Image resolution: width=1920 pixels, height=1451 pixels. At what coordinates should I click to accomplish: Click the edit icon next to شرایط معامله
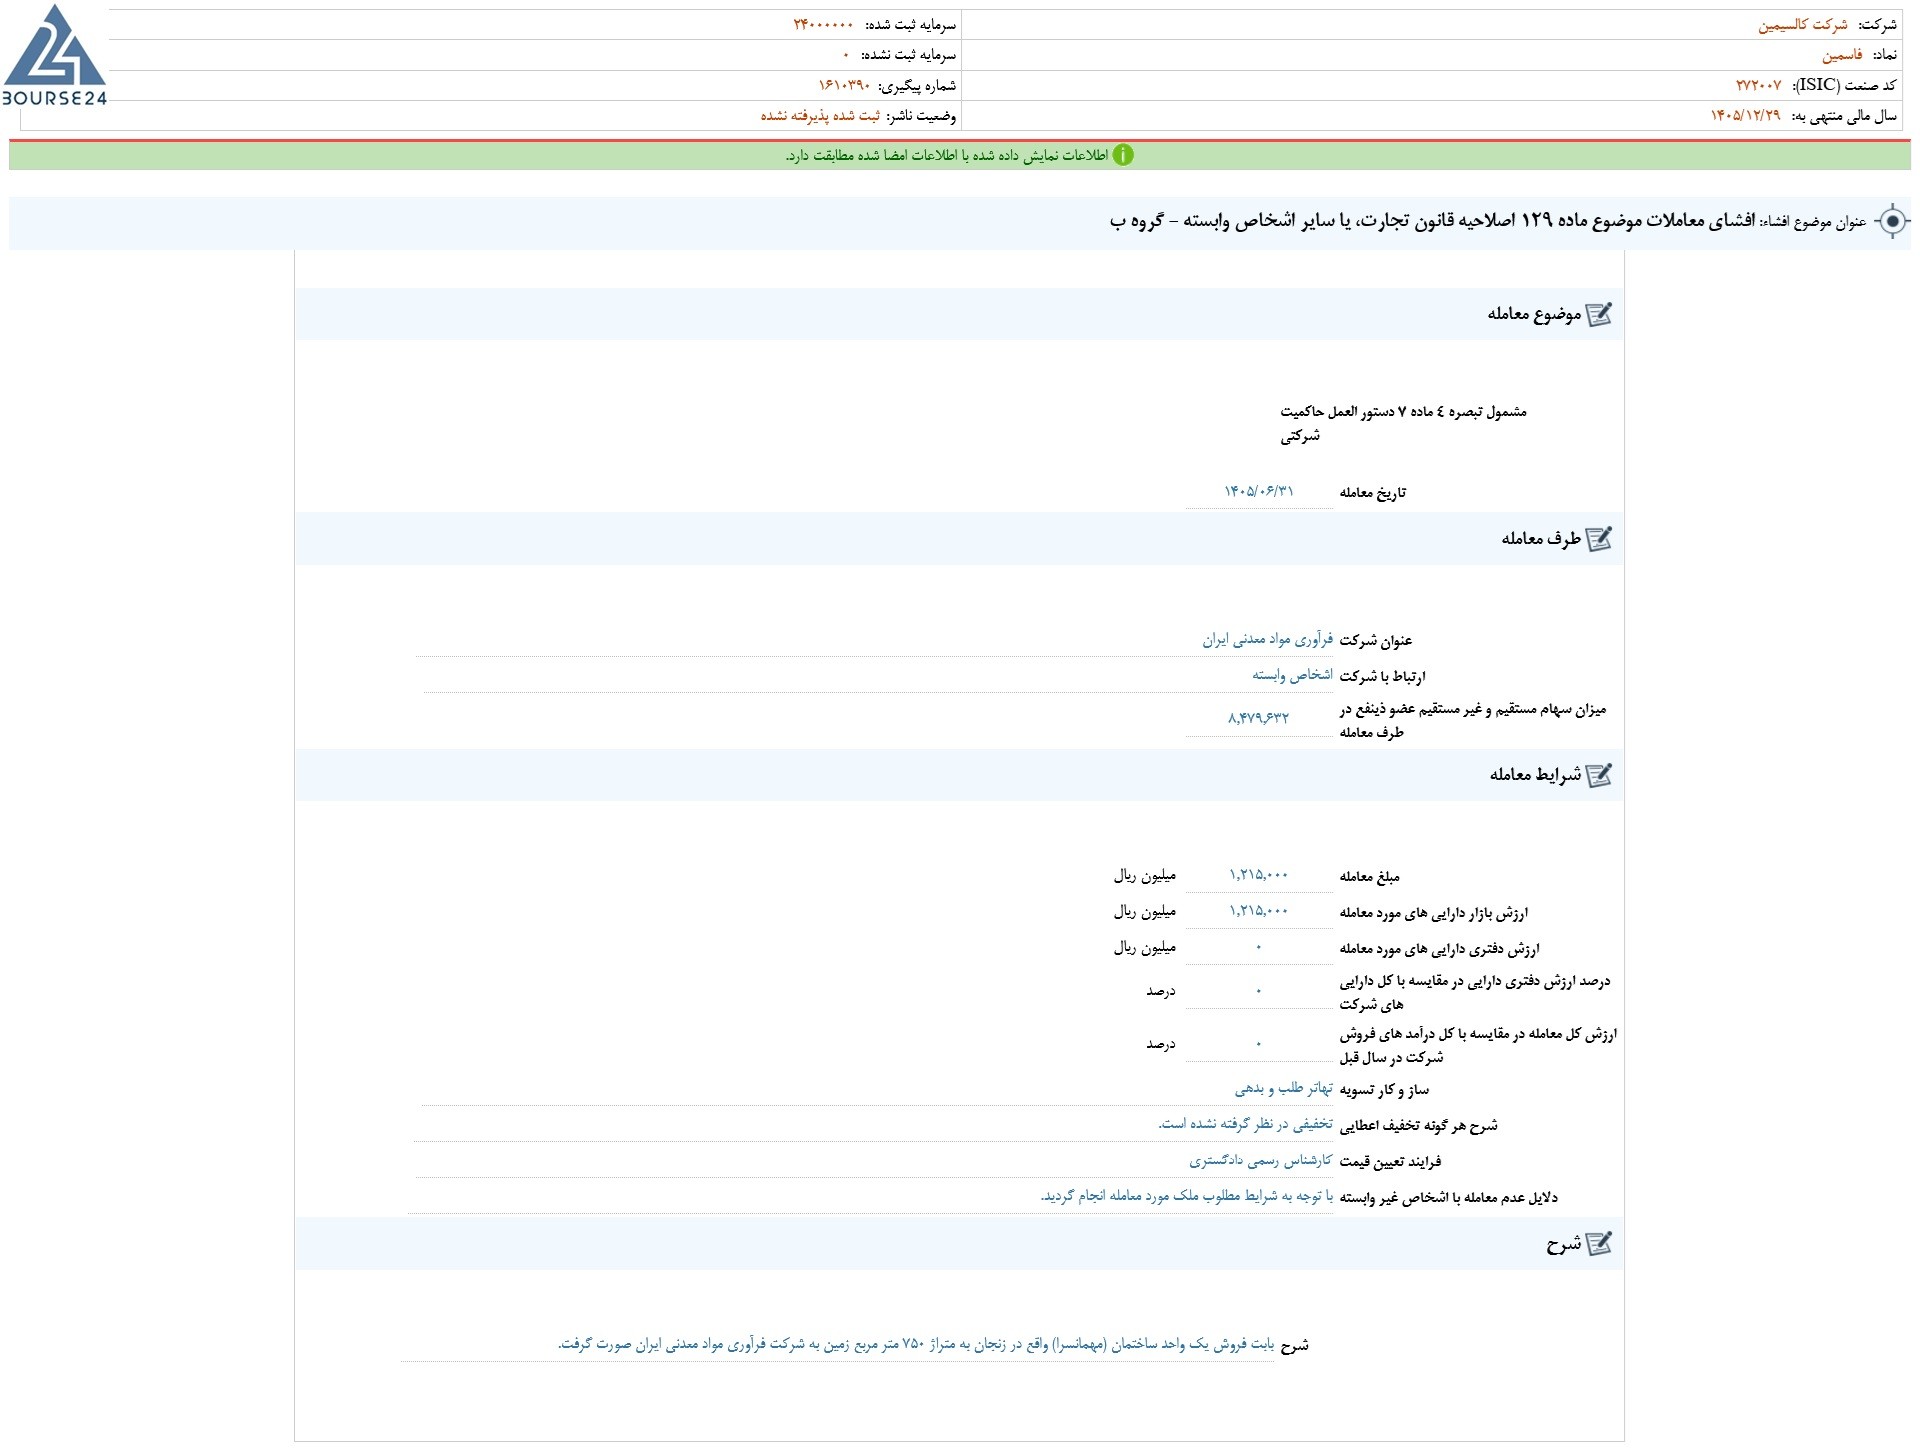coord(1600,775)
